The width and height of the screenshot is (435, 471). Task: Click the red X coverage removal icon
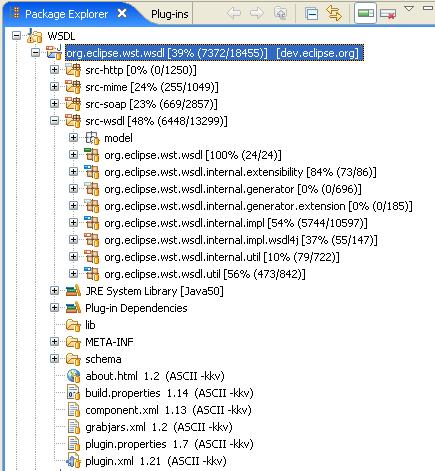tap(388, 14)
